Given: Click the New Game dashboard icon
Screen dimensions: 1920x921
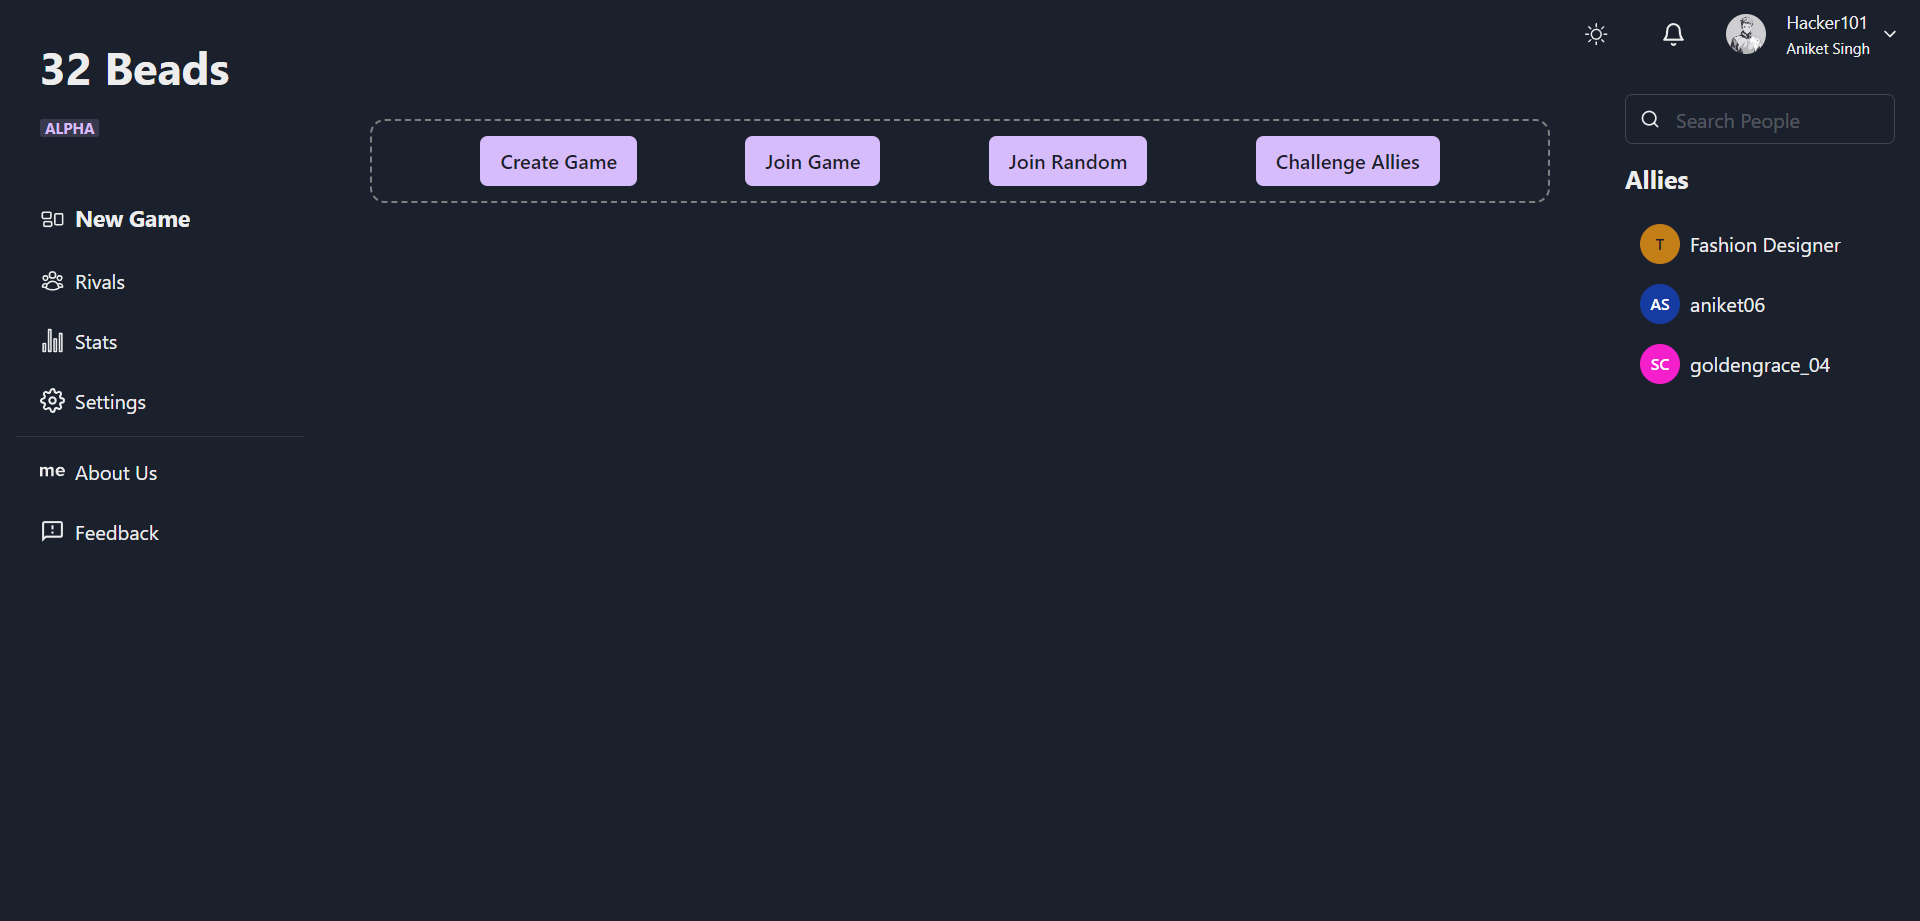Looking at the screenshot, I should [x=52, y=219].
